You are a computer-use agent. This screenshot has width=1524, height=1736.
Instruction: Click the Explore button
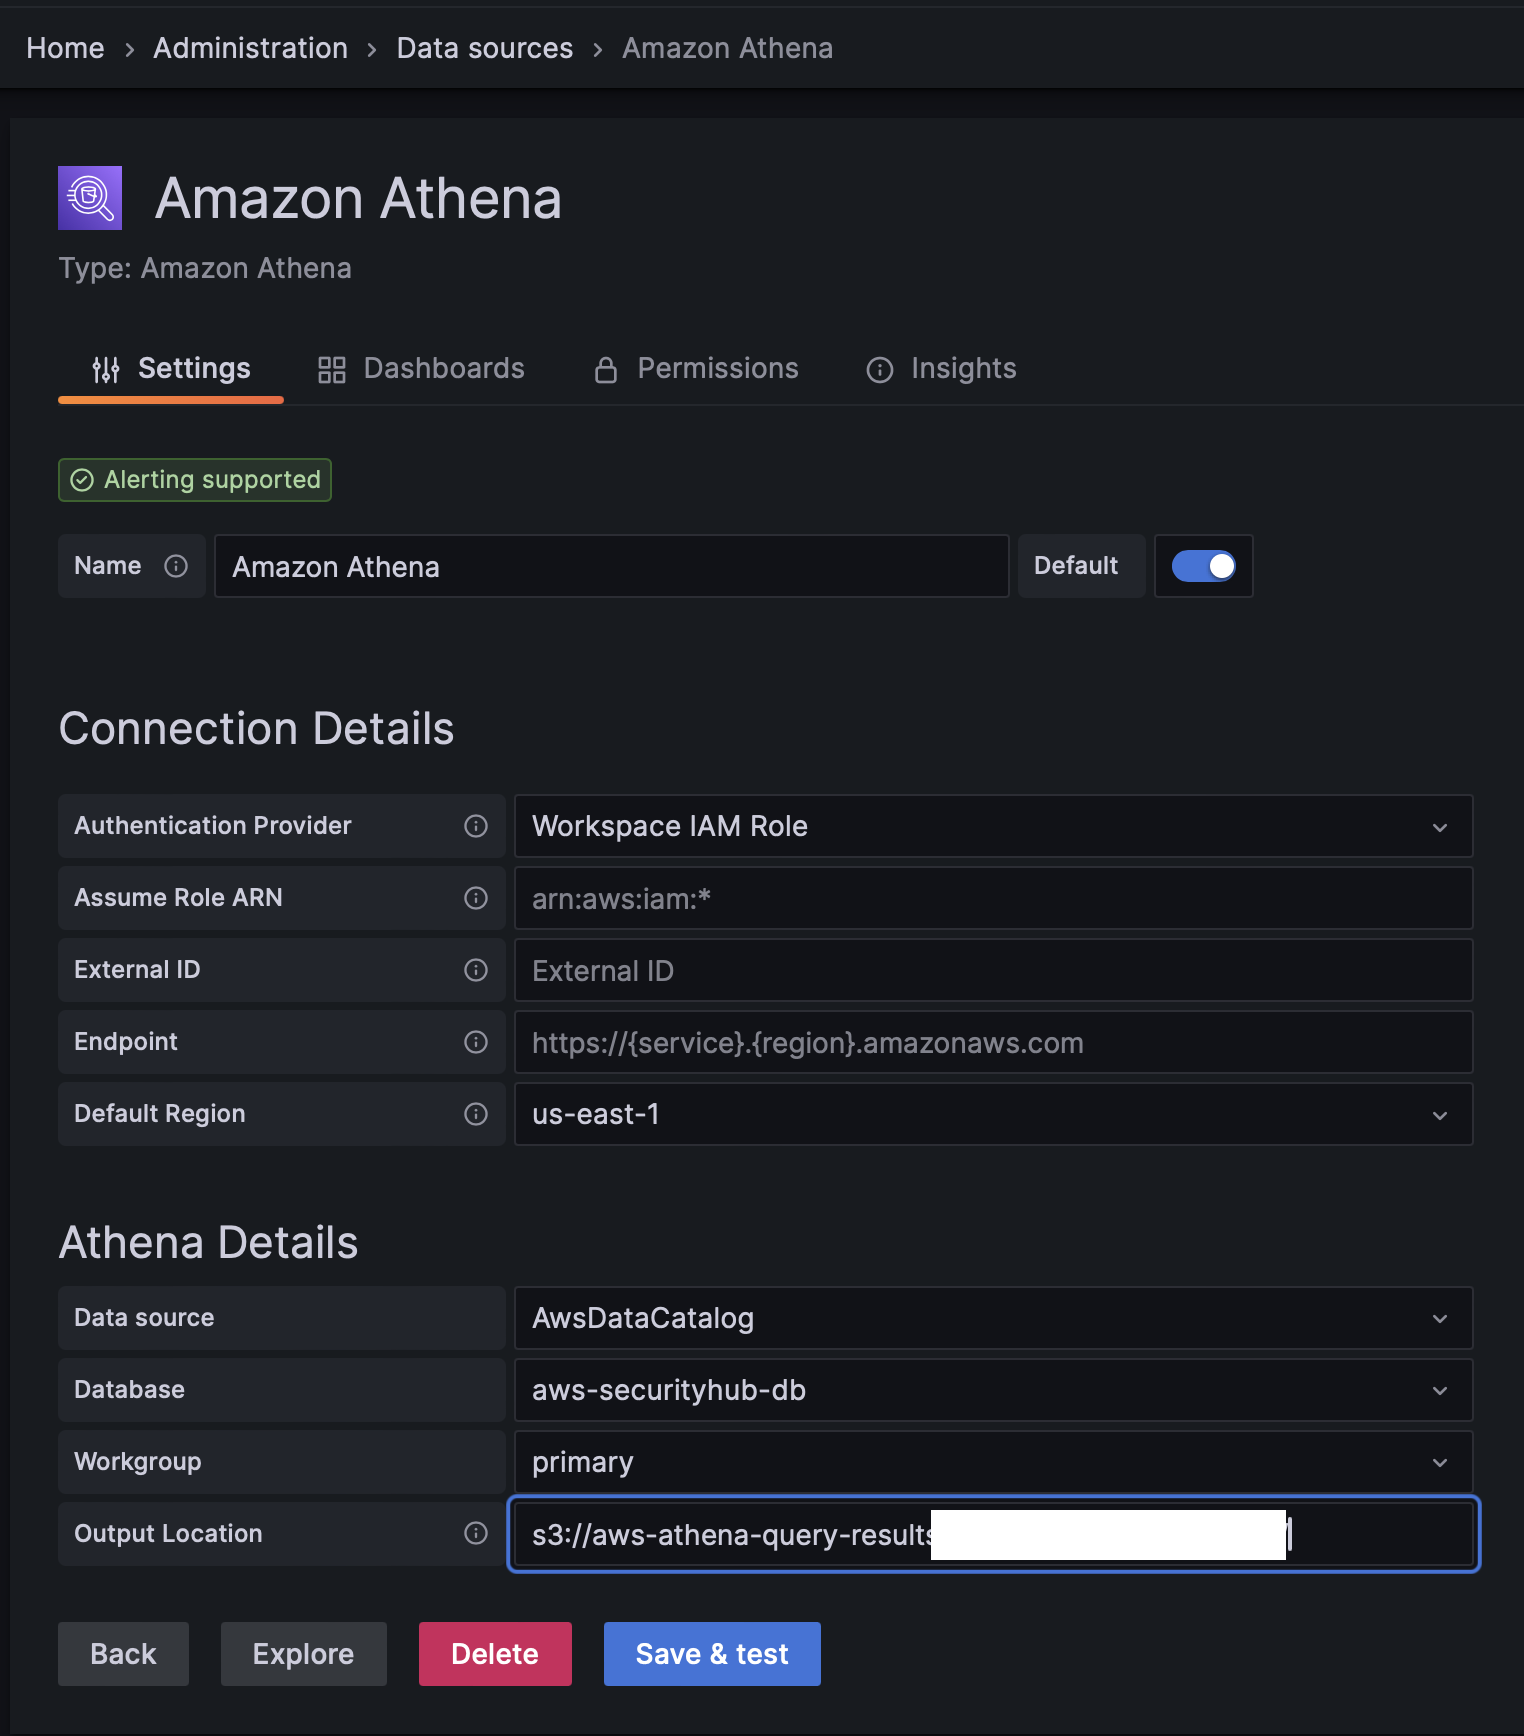(304, 1654)
